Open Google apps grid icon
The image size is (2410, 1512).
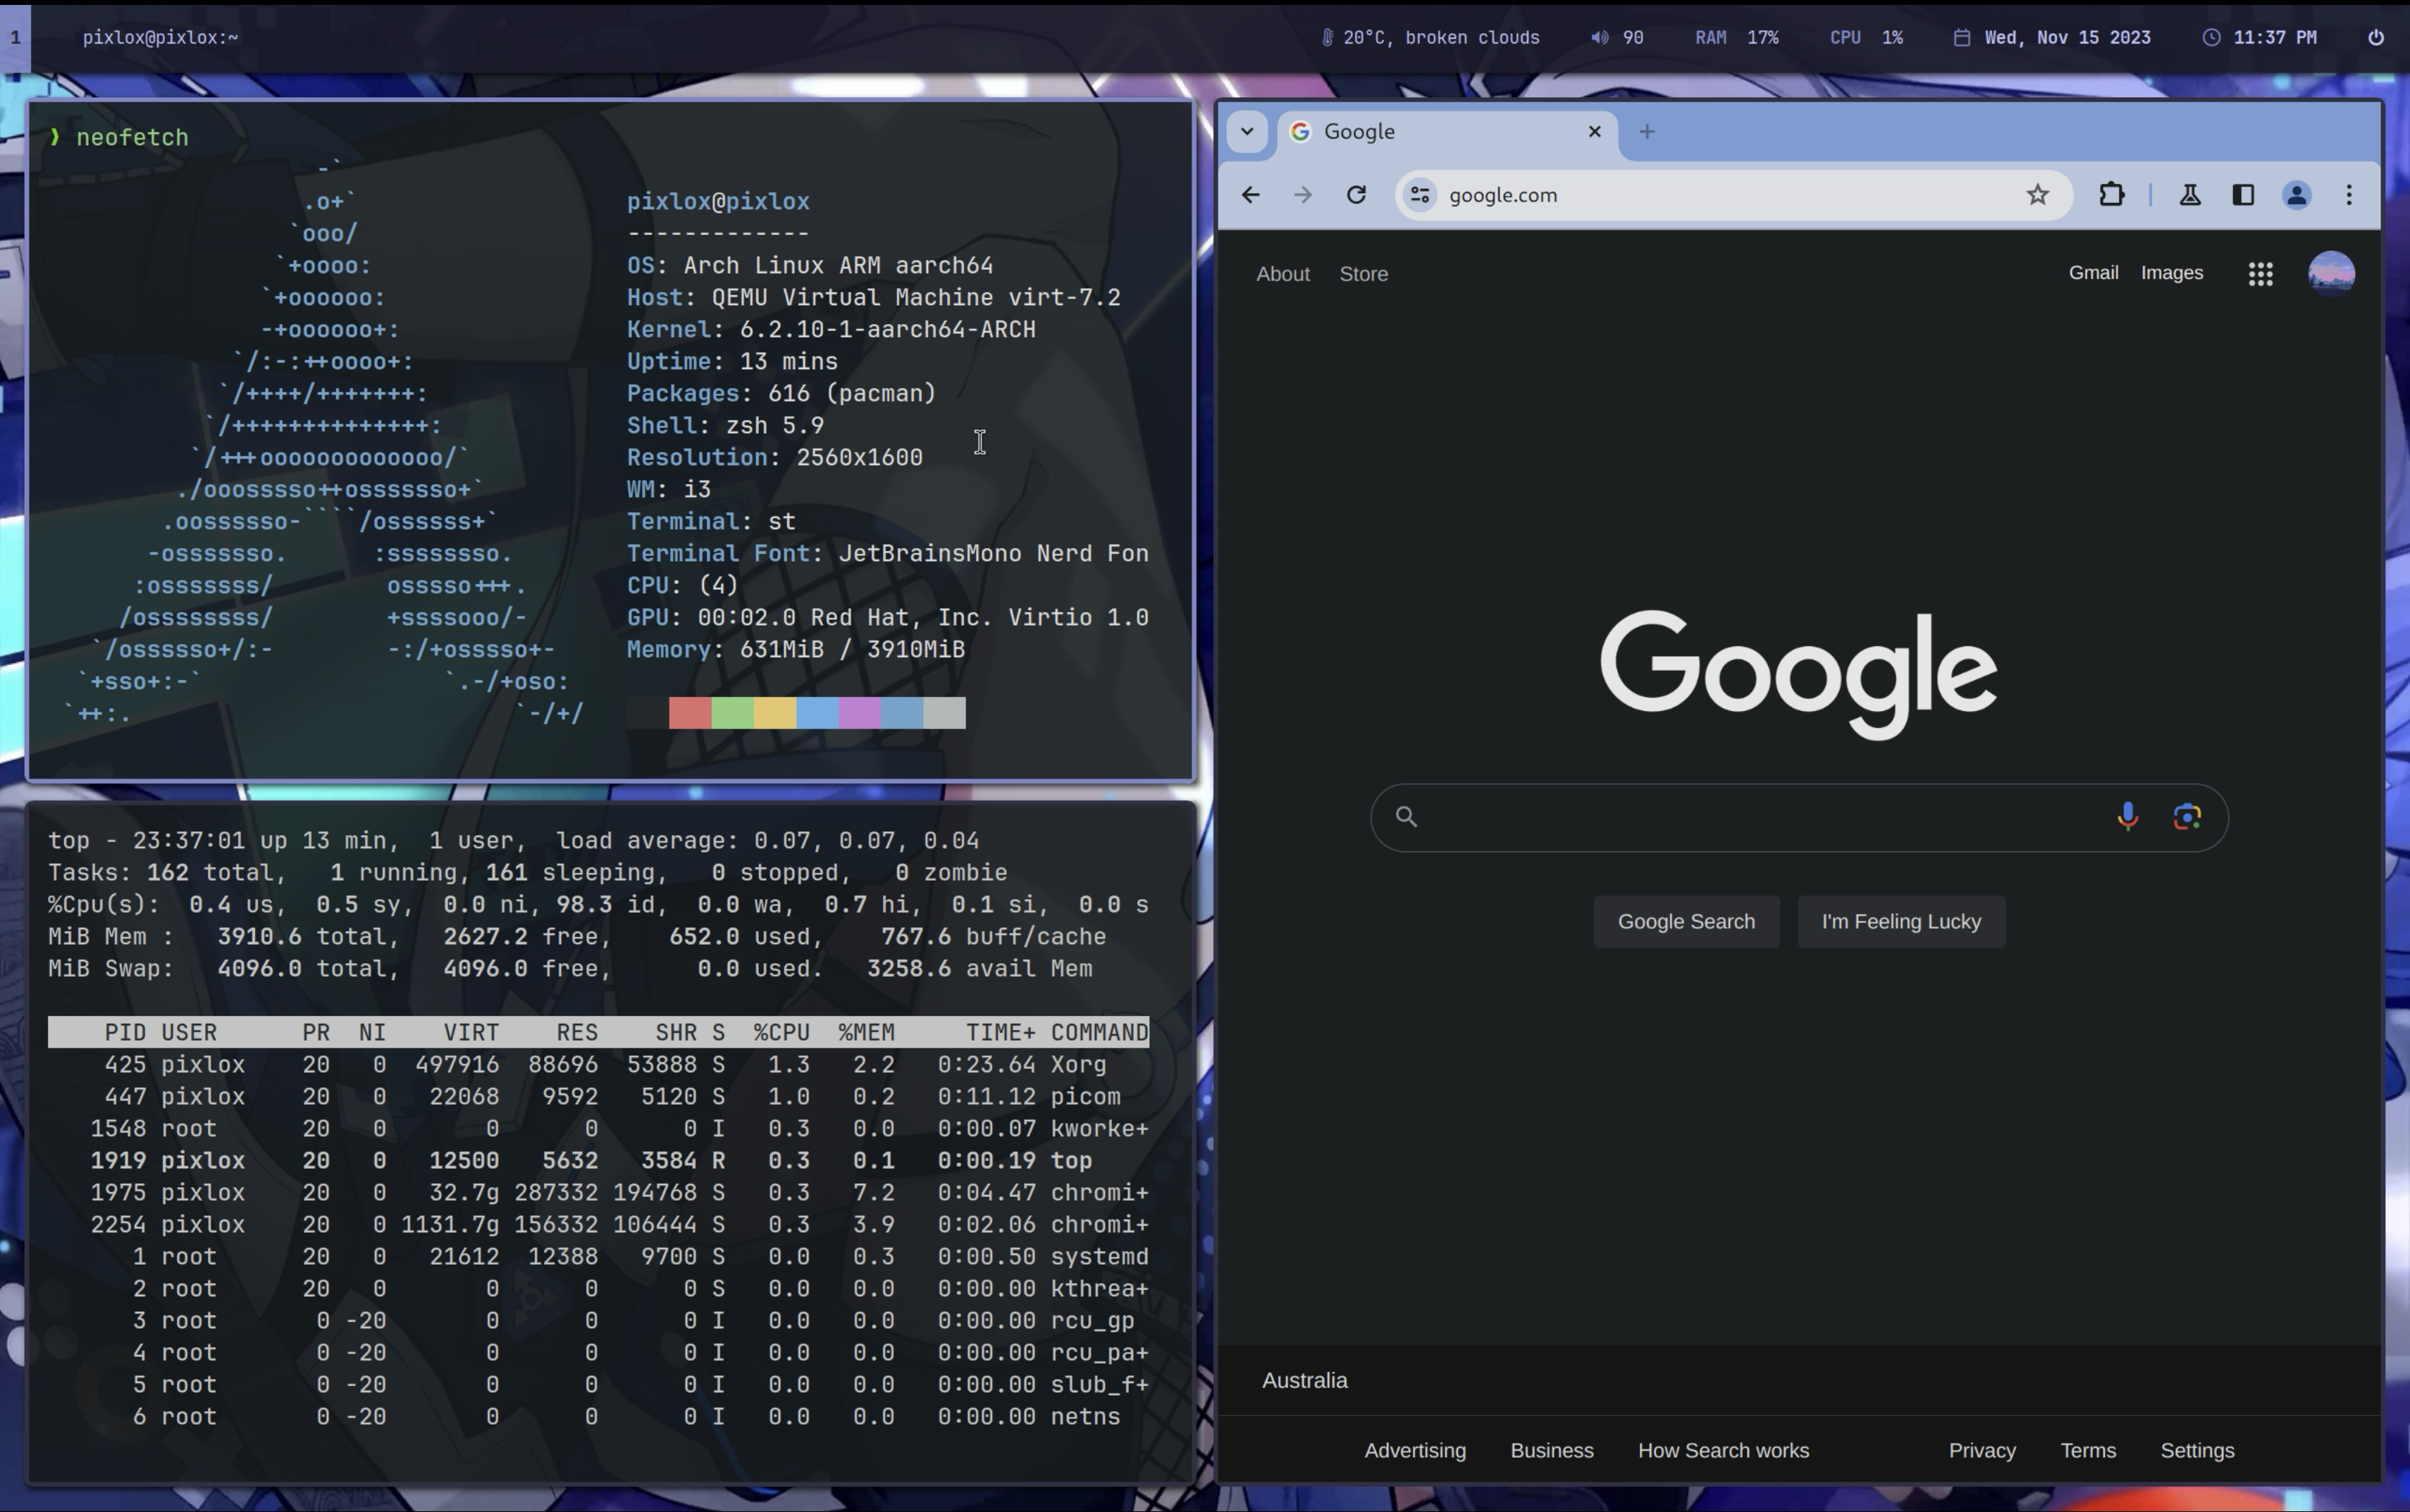click(x=2260, y=274)
